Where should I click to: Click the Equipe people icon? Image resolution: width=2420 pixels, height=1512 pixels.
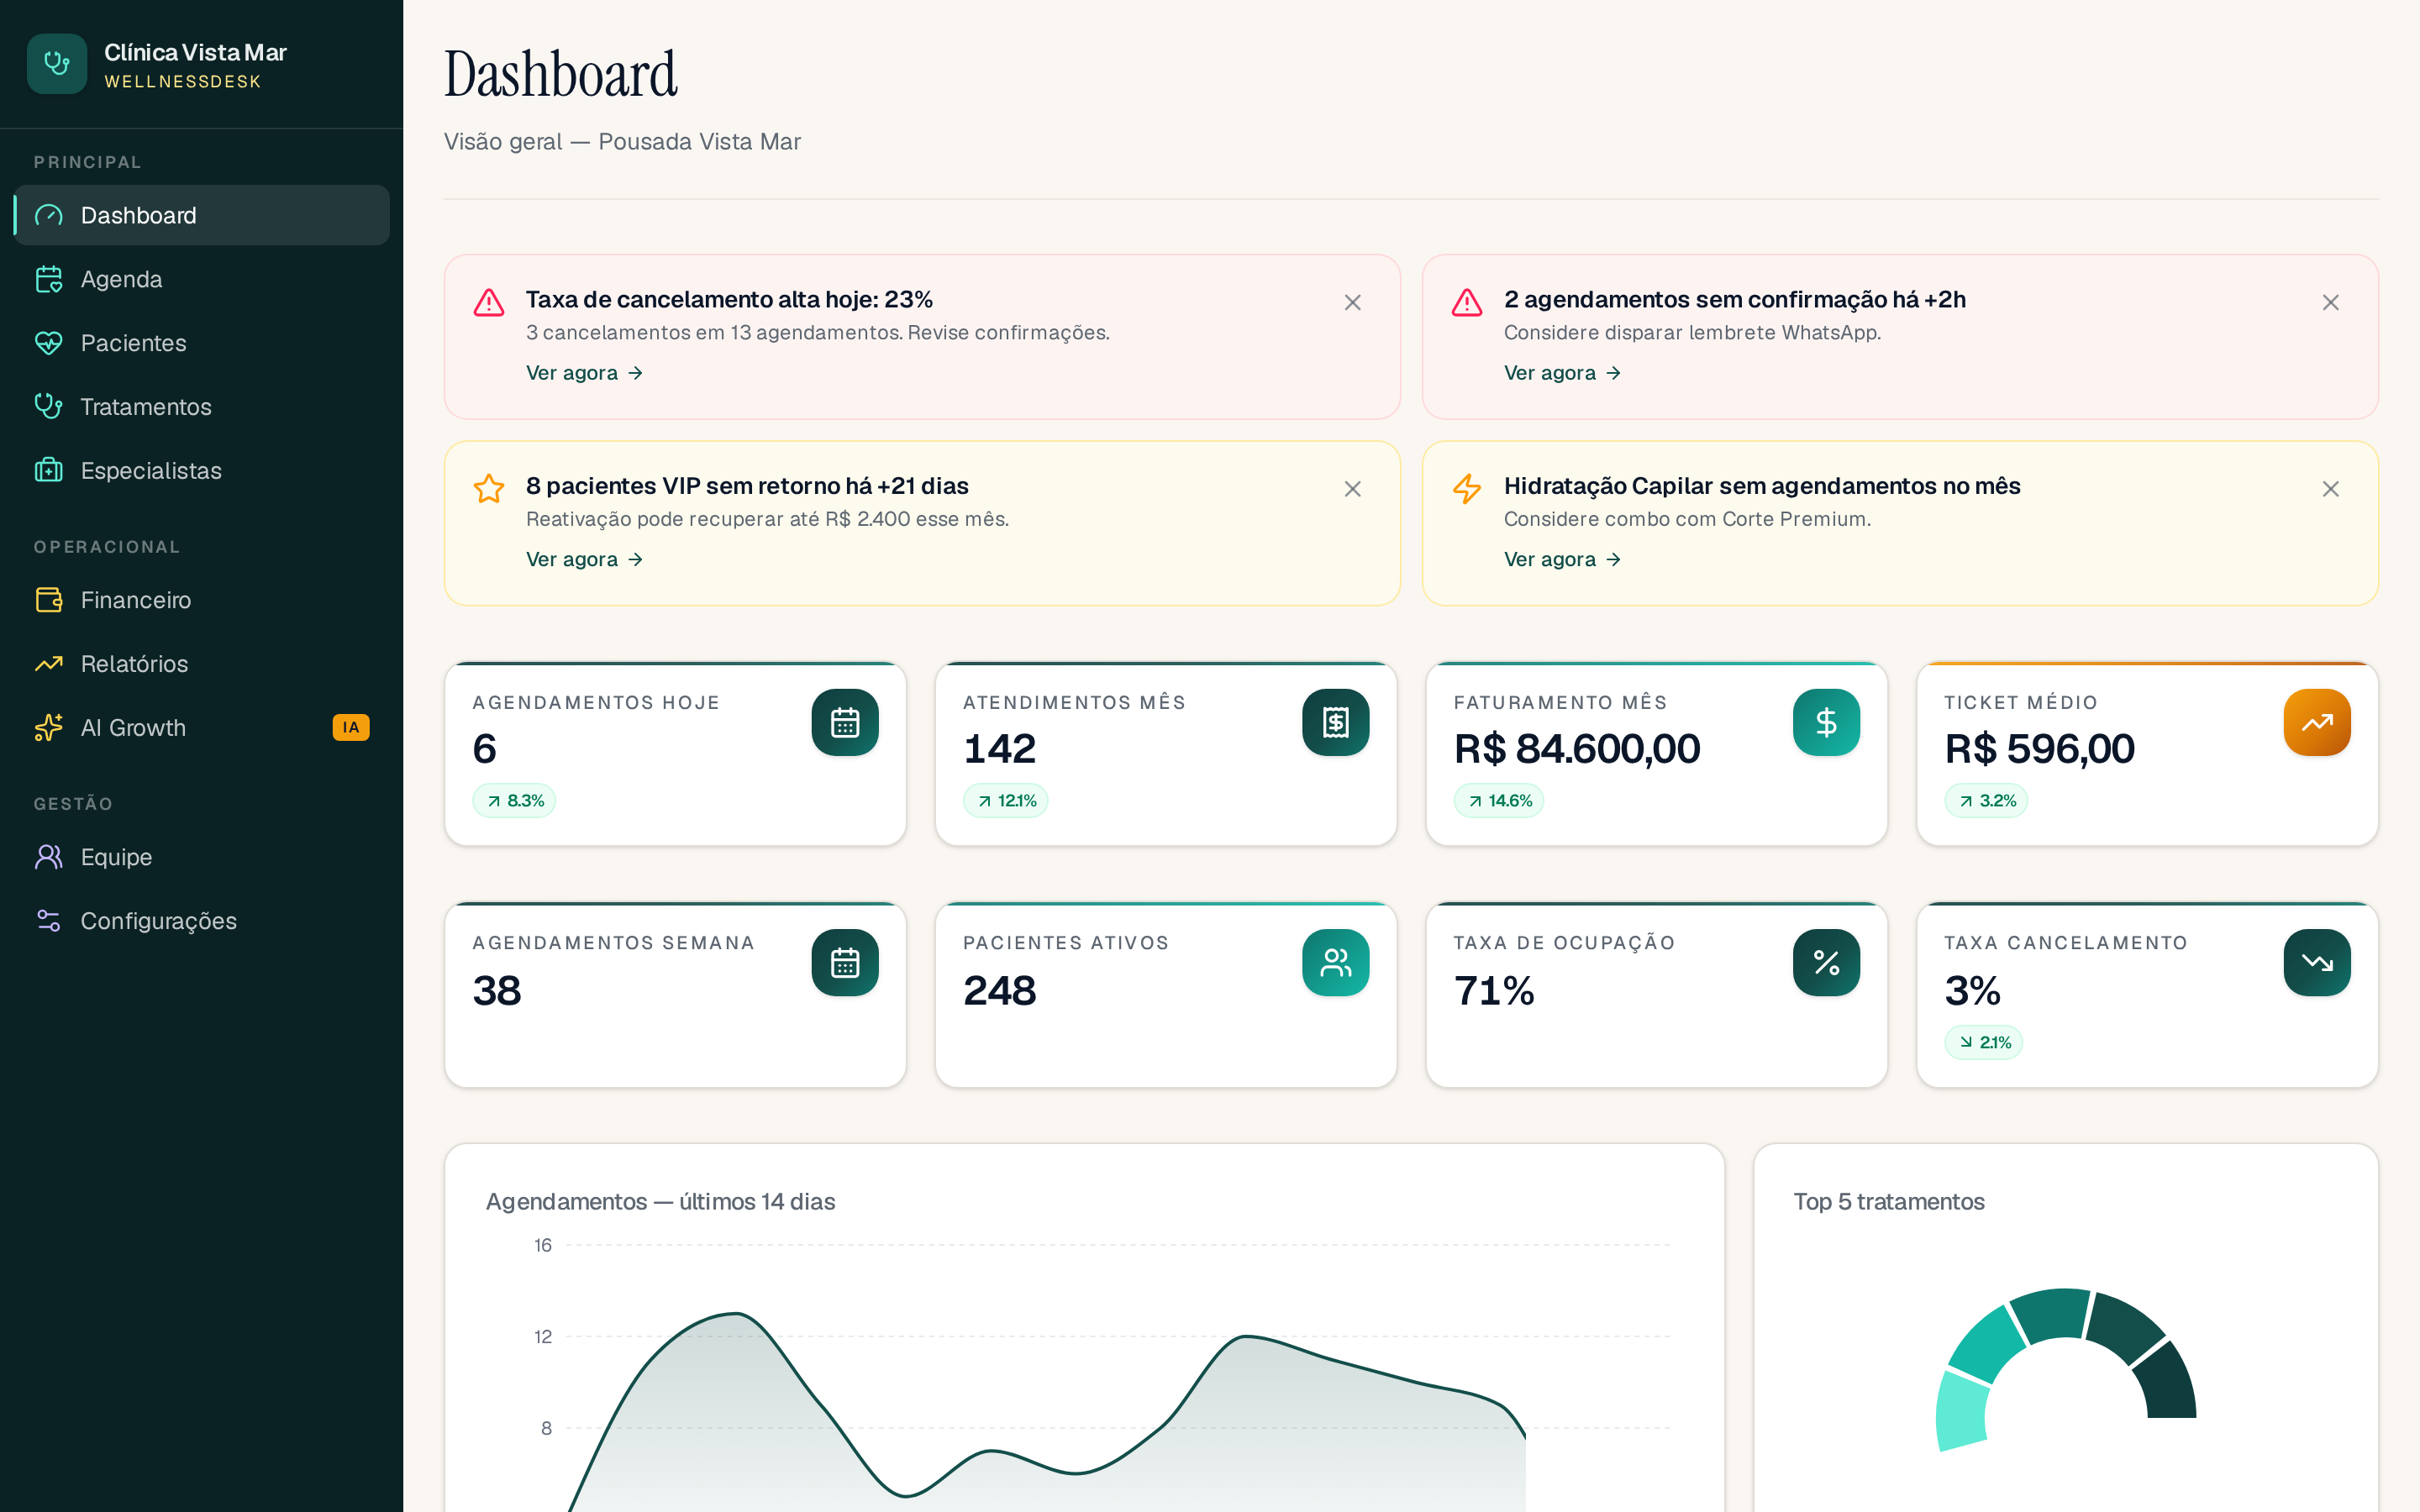49,857
